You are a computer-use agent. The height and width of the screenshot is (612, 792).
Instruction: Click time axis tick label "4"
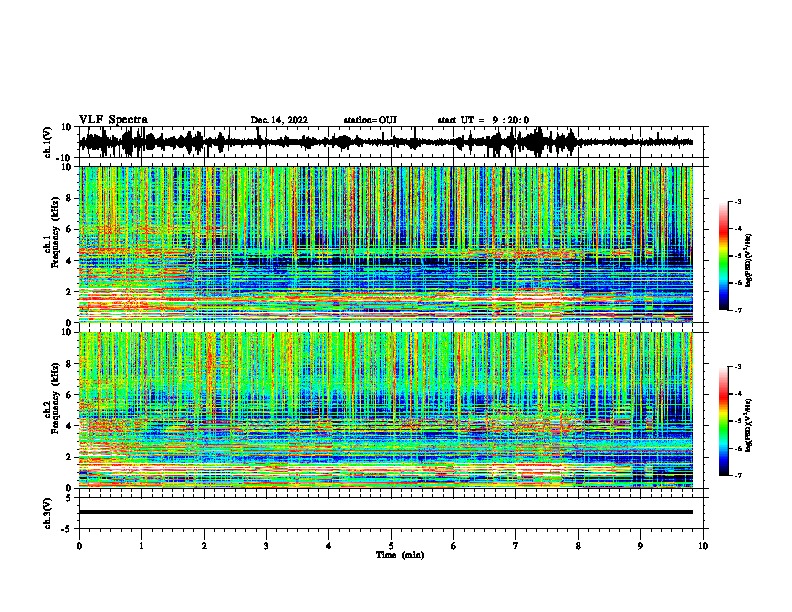(329, 546)
